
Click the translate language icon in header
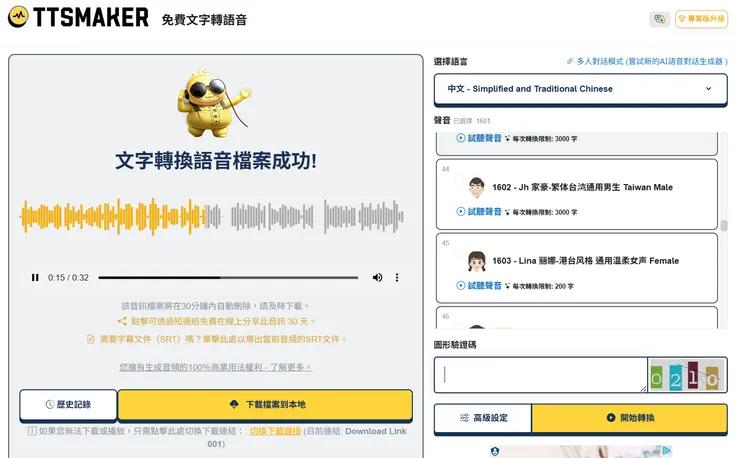point(659,19)
